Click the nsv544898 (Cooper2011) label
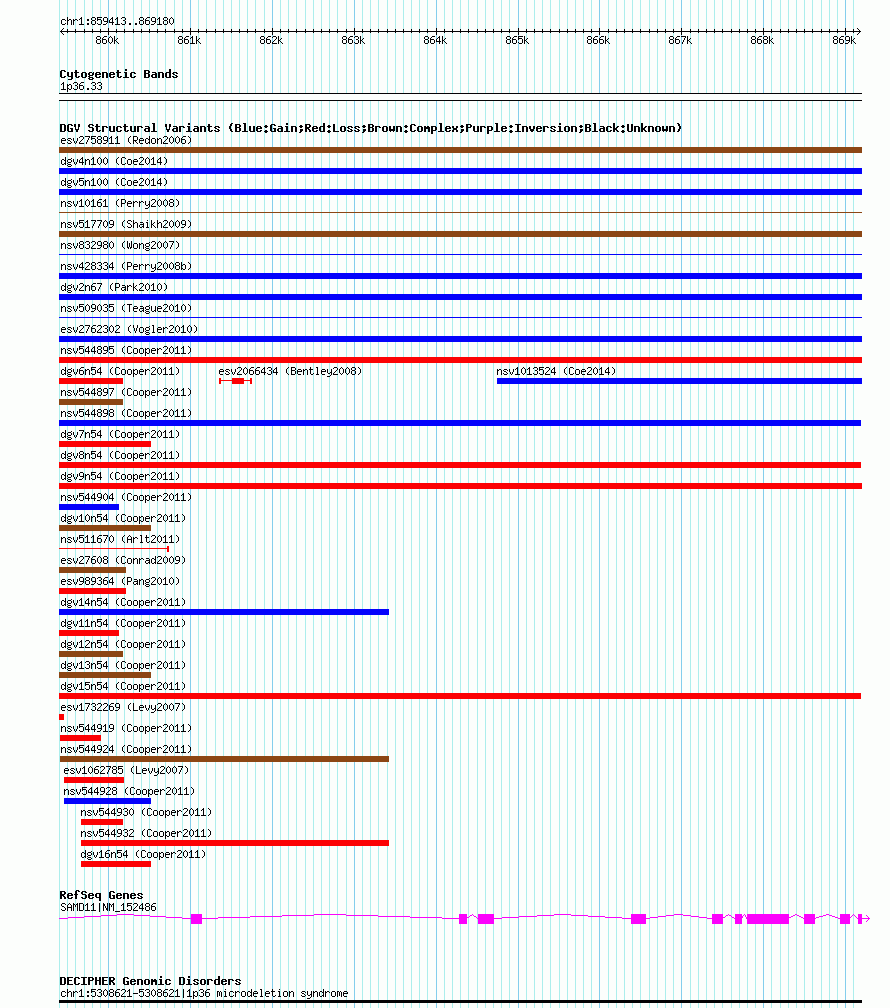This screenshot has width=890, height=1008. click(x=126, y=413)
